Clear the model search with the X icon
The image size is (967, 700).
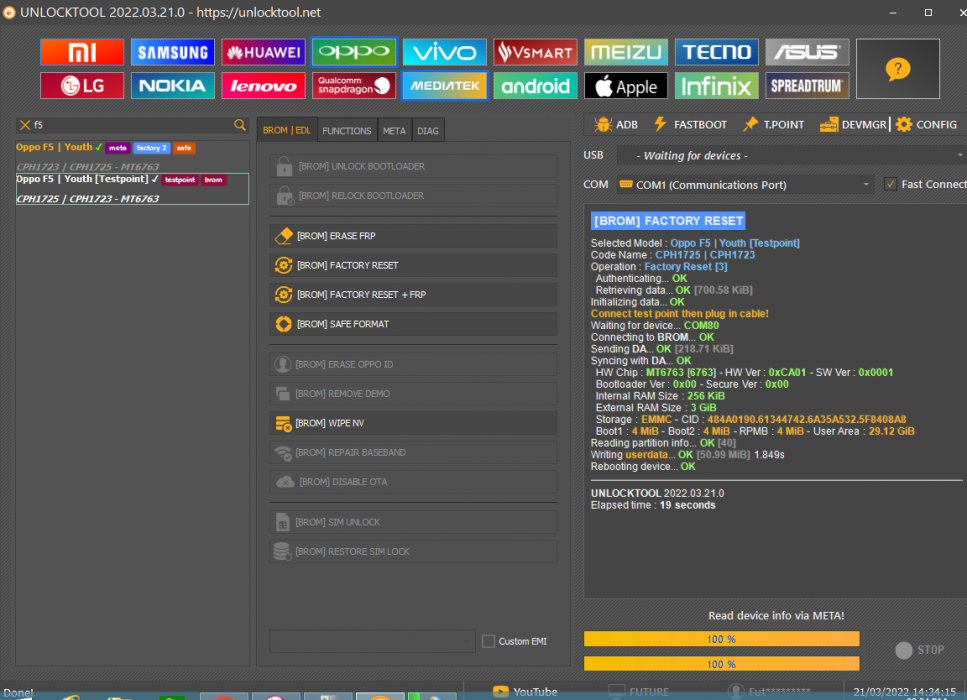pos(25,125)
